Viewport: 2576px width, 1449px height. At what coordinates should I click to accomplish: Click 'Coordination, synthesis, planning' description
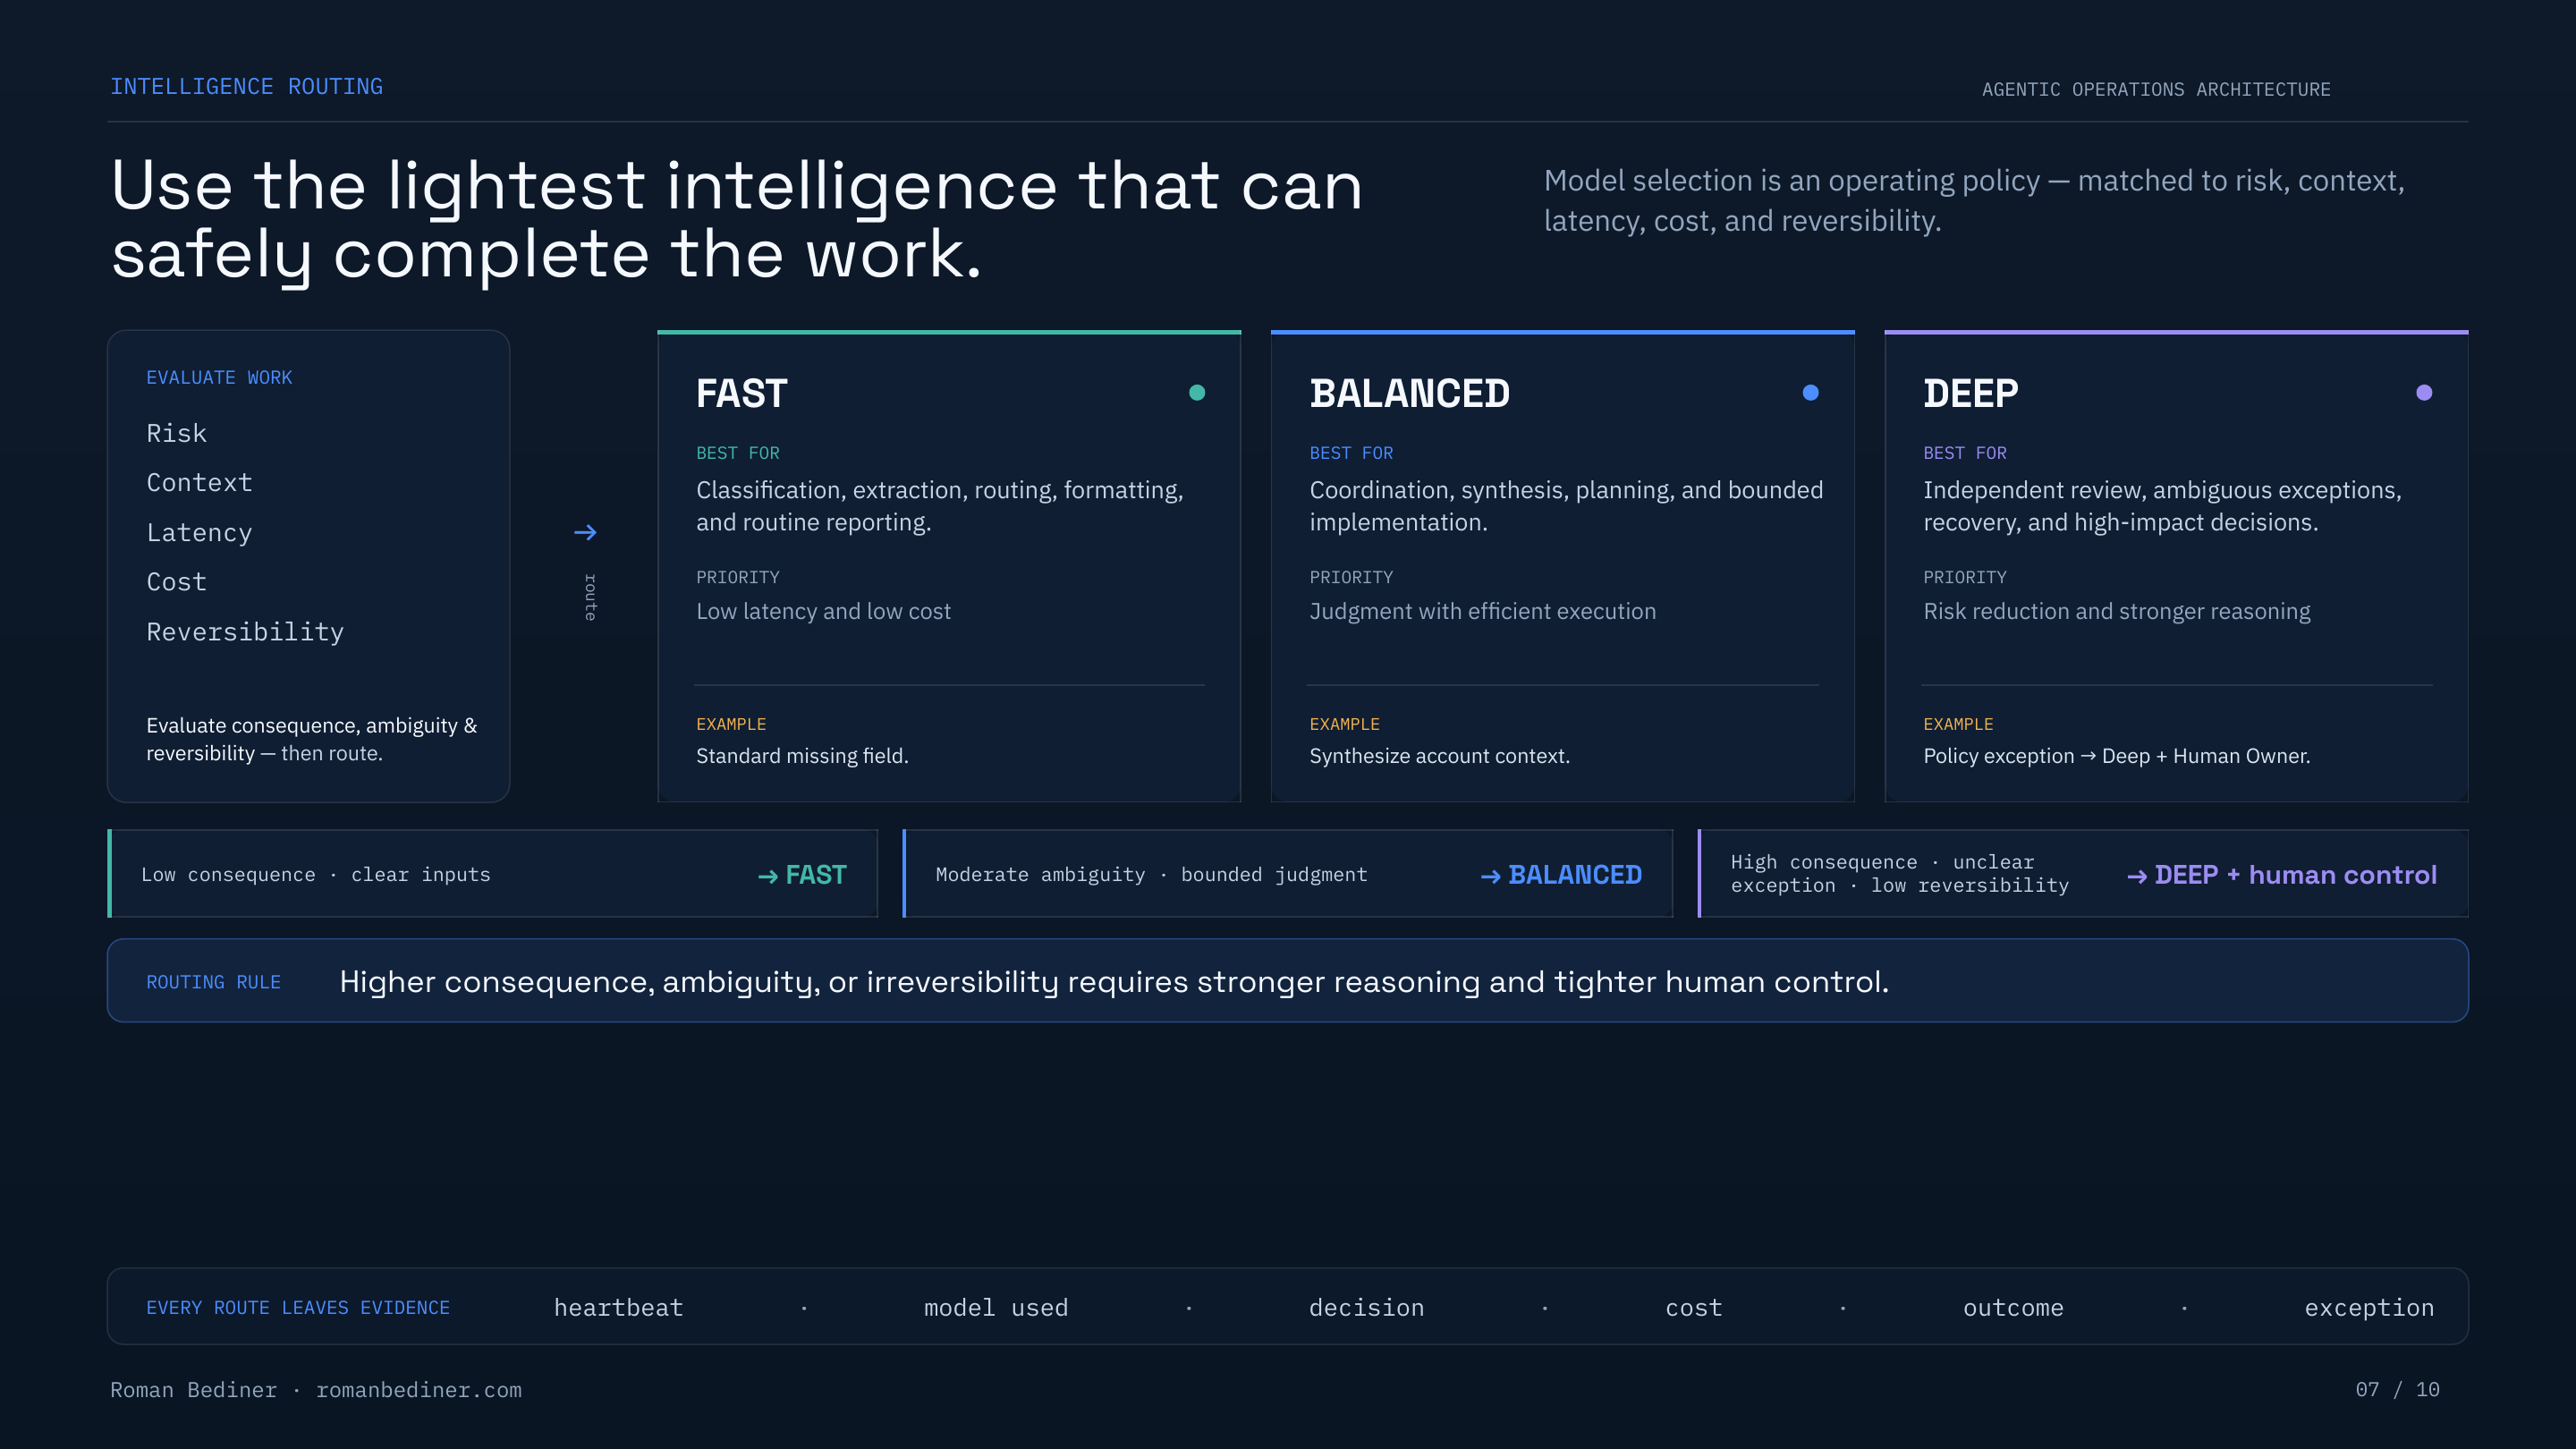coord(1566,506)
